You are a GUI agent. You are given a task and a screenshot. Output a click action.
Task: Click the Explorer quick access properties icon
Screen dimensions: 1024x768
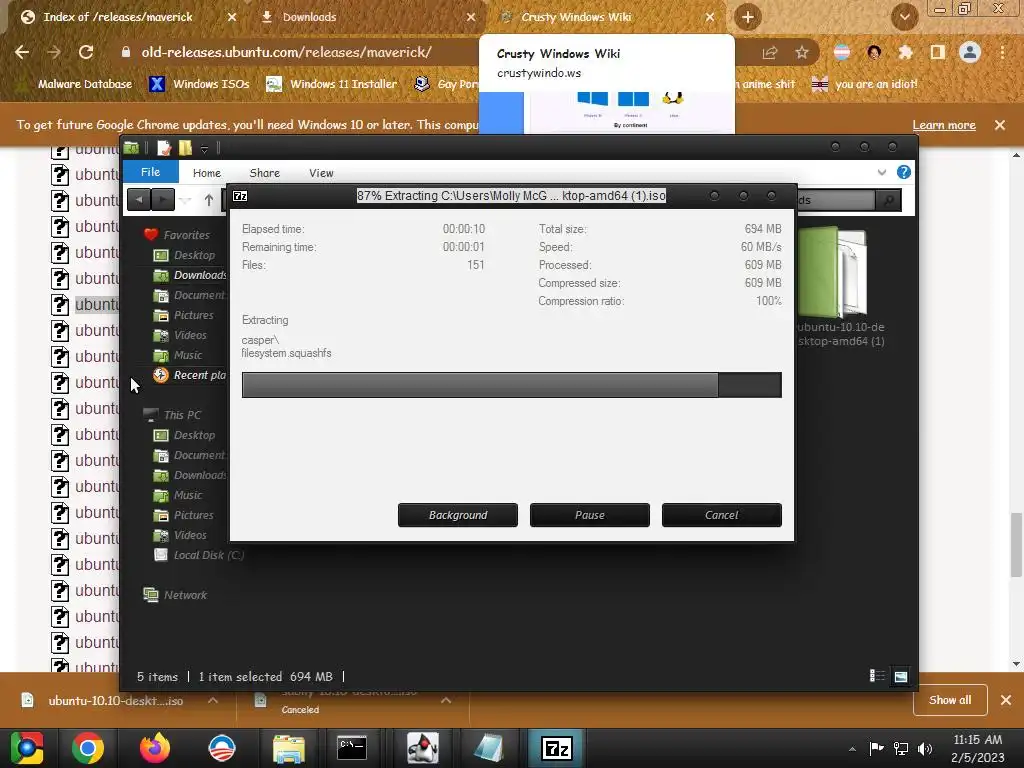click(164, 148)
